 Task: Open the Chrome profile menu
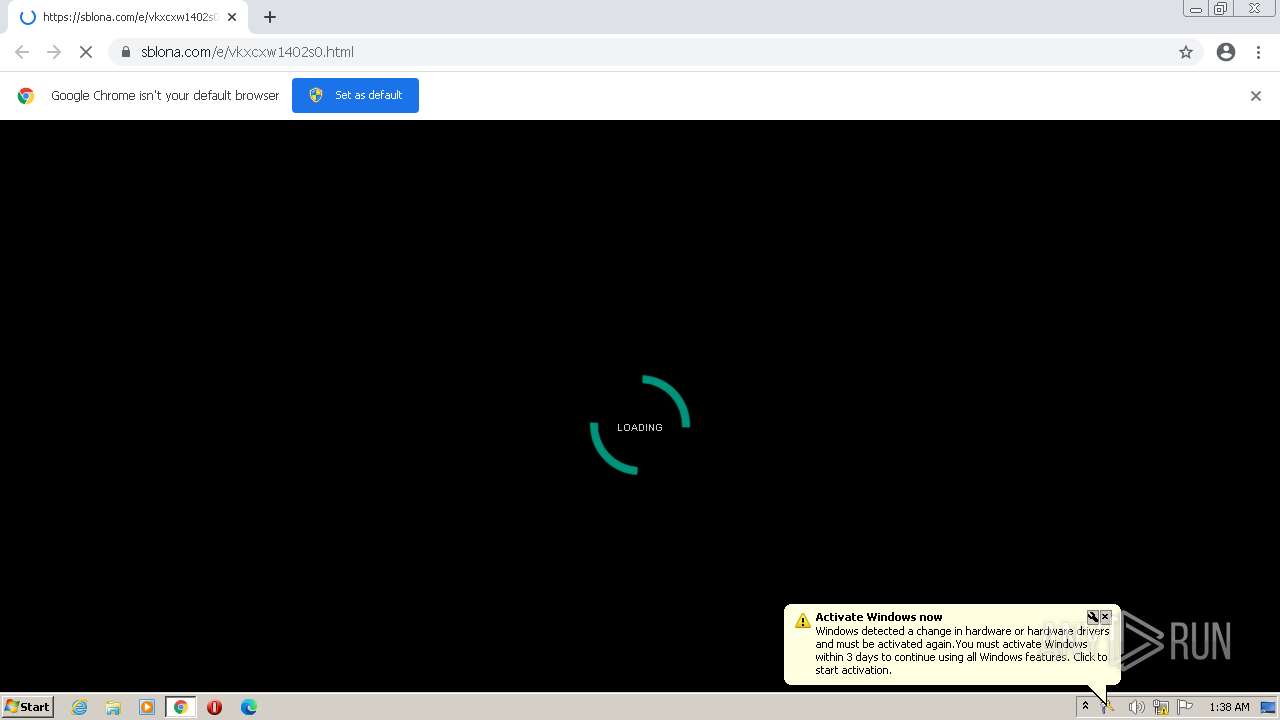(x=1226, y=52)
